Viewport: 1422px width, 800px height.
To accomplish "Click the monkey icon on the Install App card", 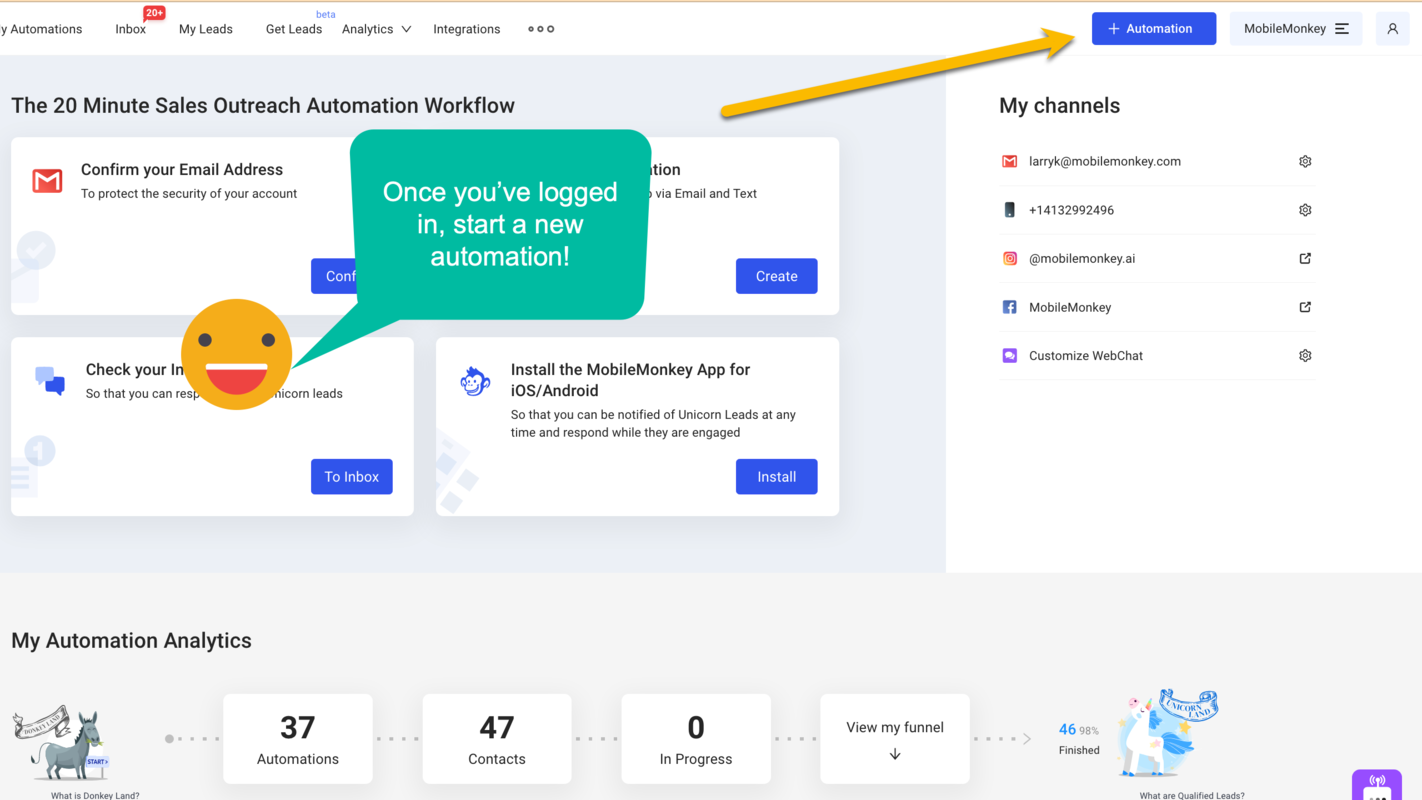I will [x=475, y=381].
